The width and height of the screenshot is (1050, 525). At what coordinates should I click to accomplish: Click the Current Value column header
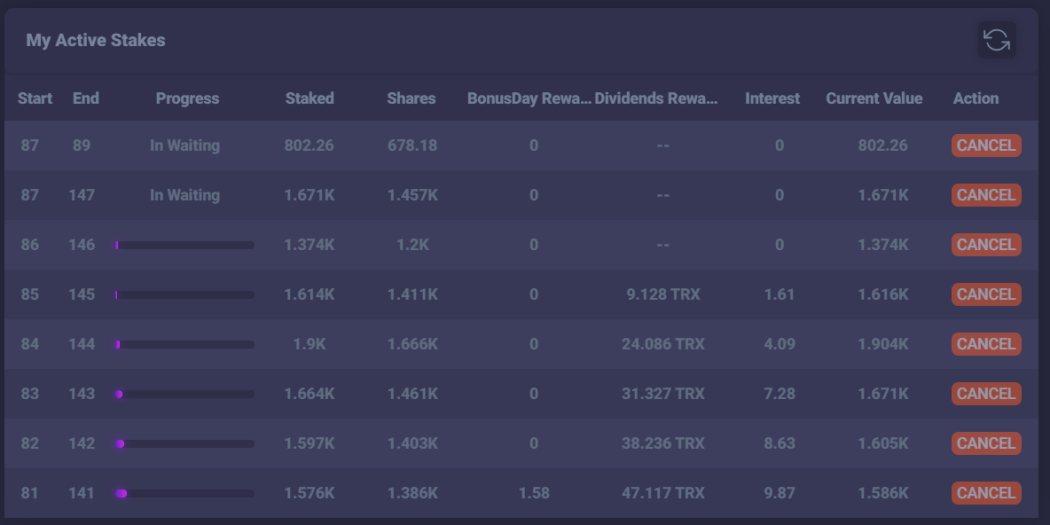point(874,98)
